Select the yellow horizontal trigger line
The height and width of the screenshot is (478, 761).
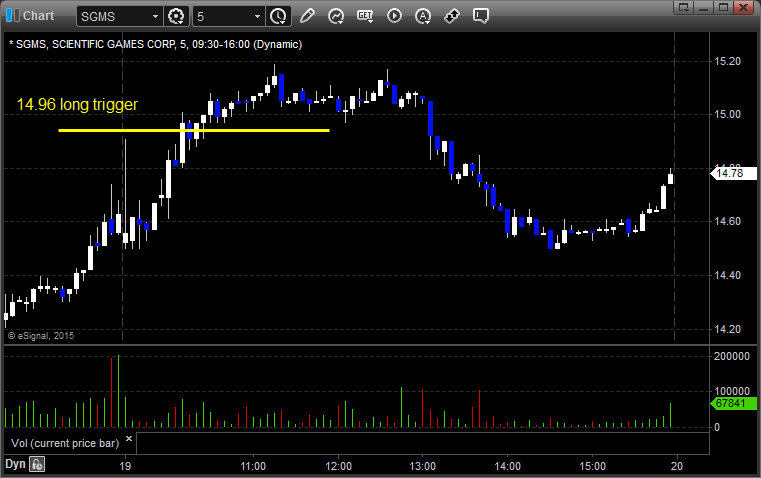click(194, 130)
